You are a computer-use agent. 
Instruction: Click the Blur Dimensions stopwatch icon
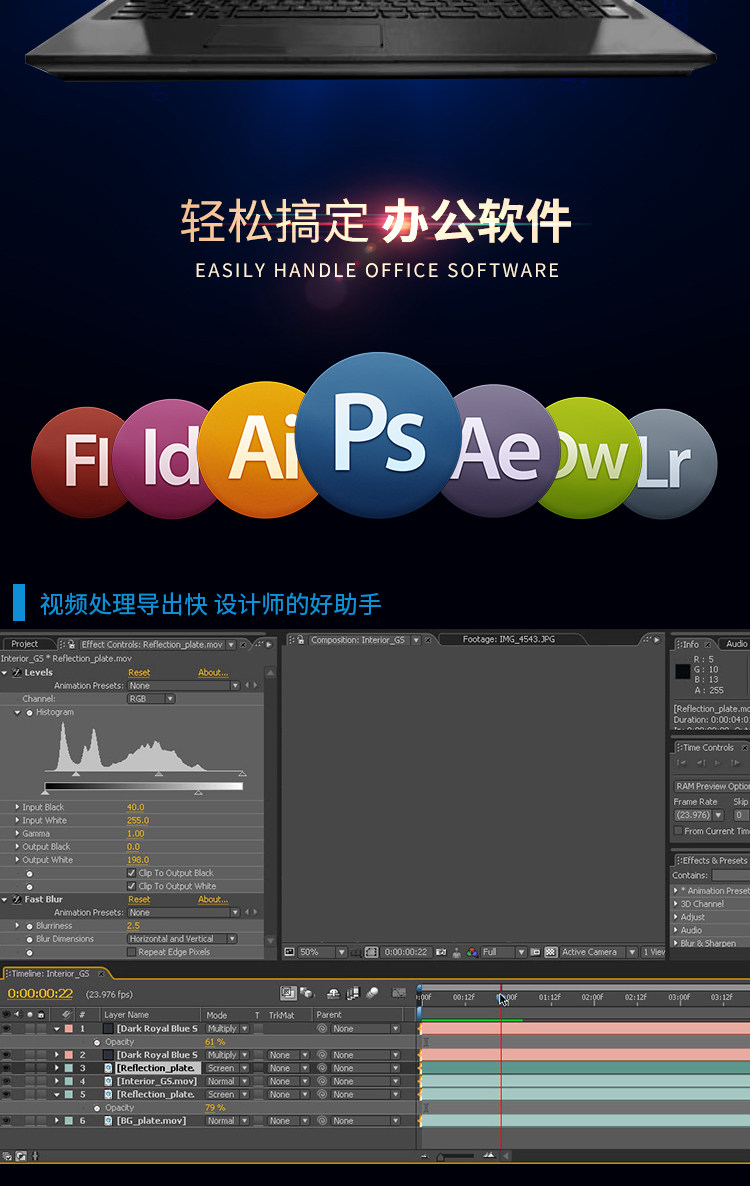pyautogui.click(x=29, y=939)
